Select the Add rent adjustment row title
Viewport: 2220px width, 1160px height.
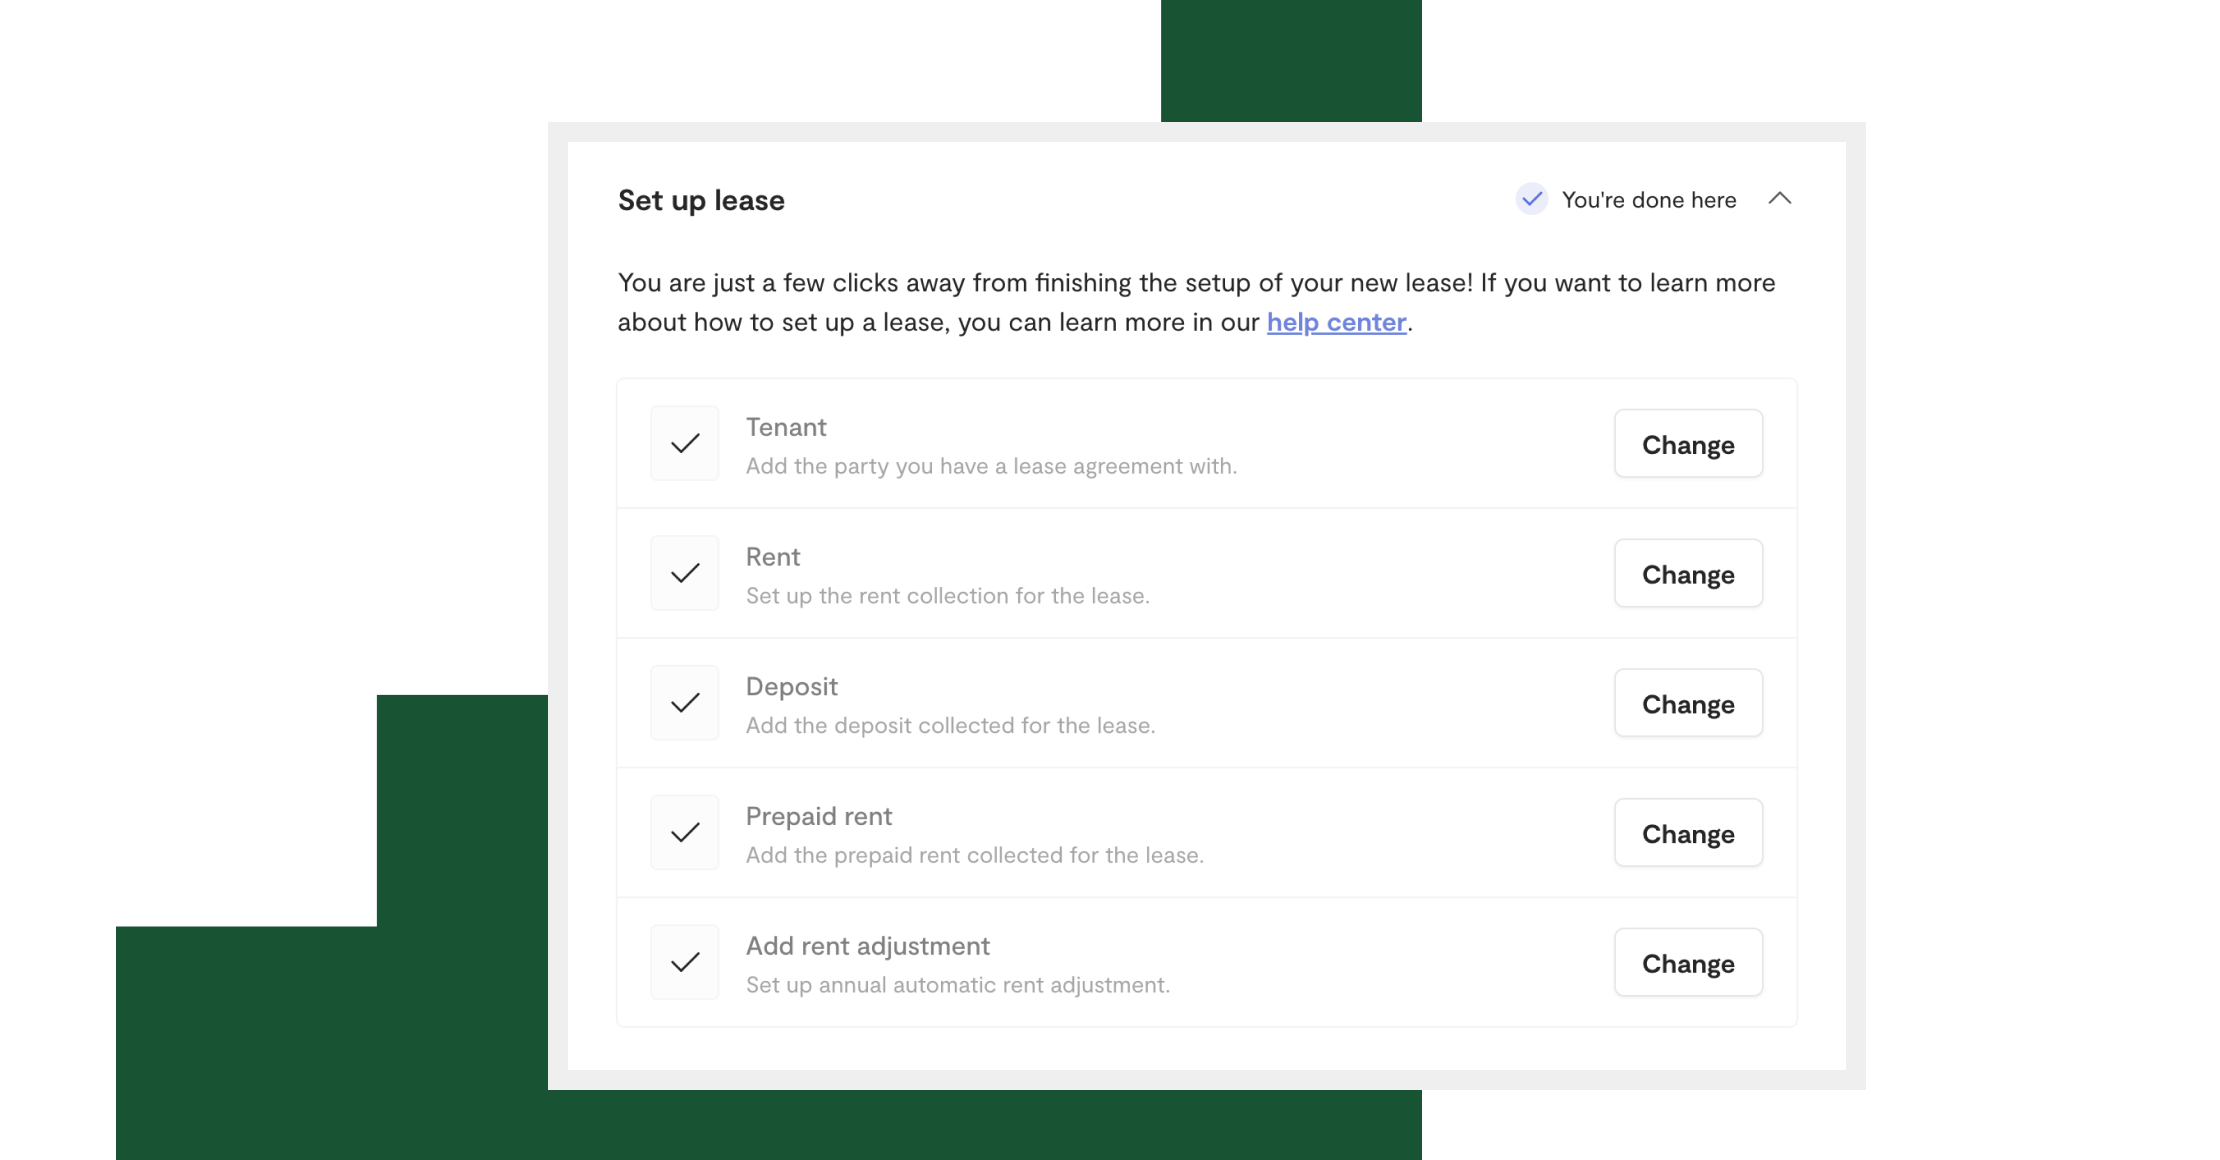tap(868, 946)
